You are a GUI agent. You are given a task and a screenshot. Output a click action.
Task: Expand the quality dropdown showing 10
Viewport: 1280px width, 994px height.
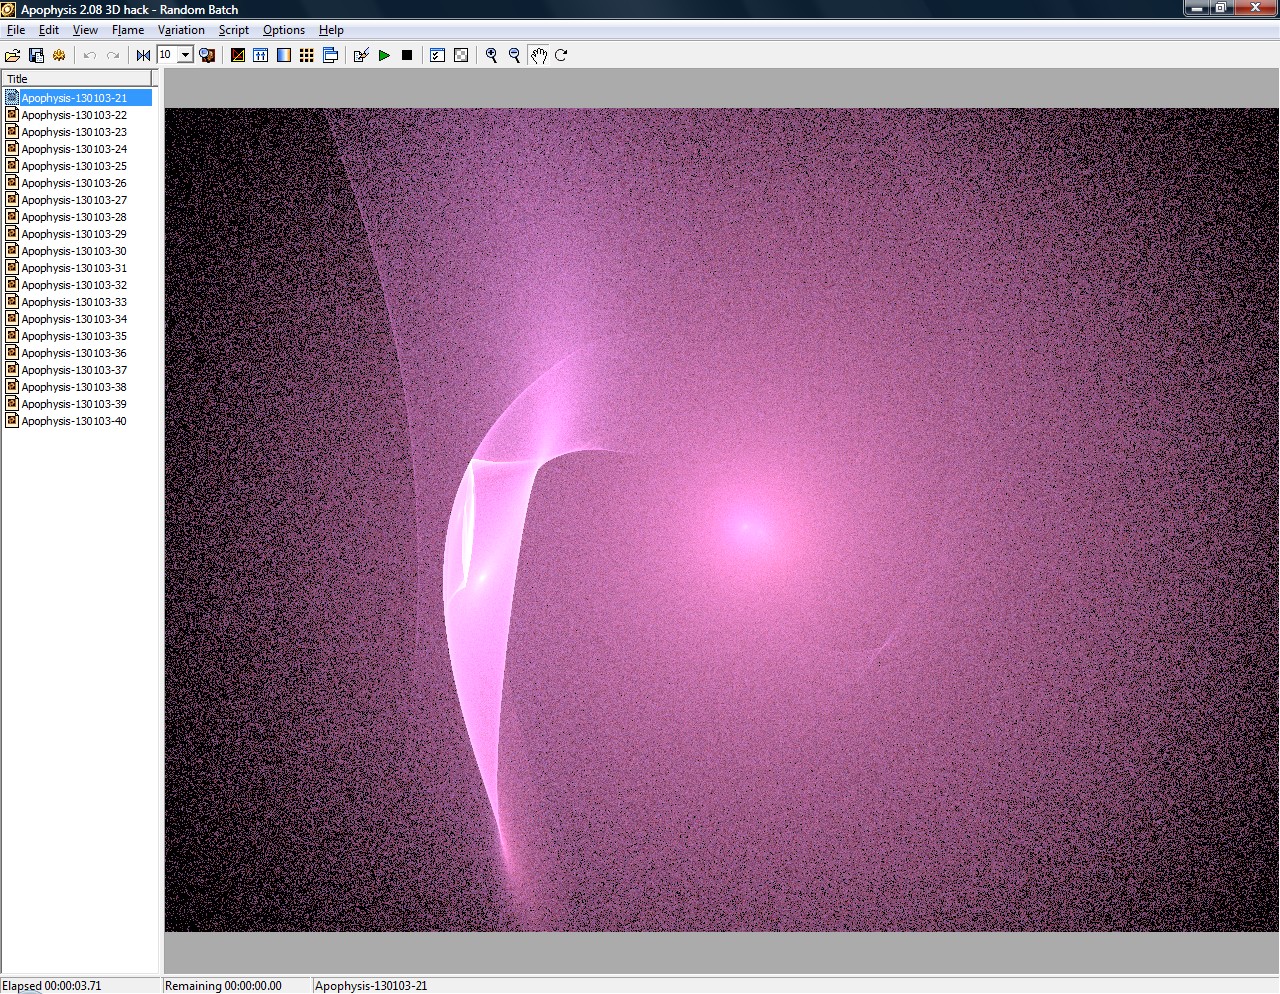185,55
